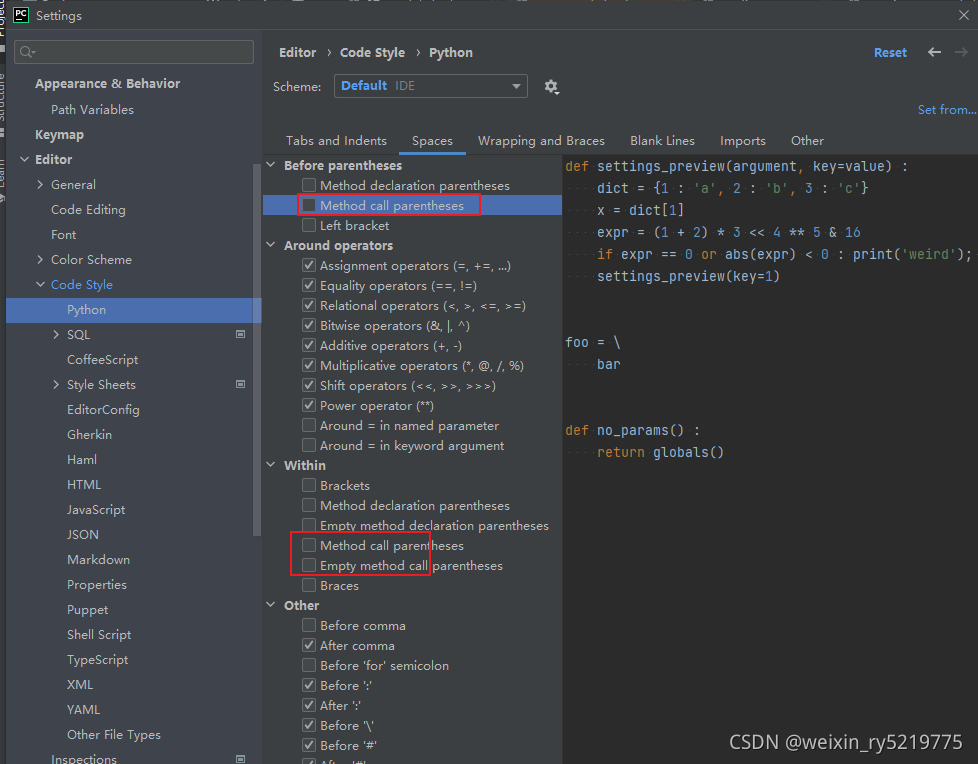Select CoffeeScript code style
978x764 pixels.
[x=102, y=359]
